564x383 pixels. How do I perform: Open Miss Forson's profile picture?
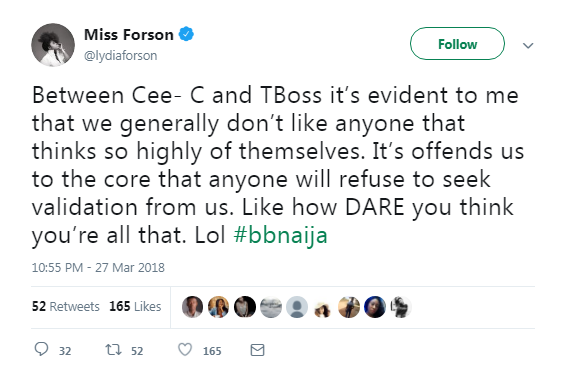point(53,45)
